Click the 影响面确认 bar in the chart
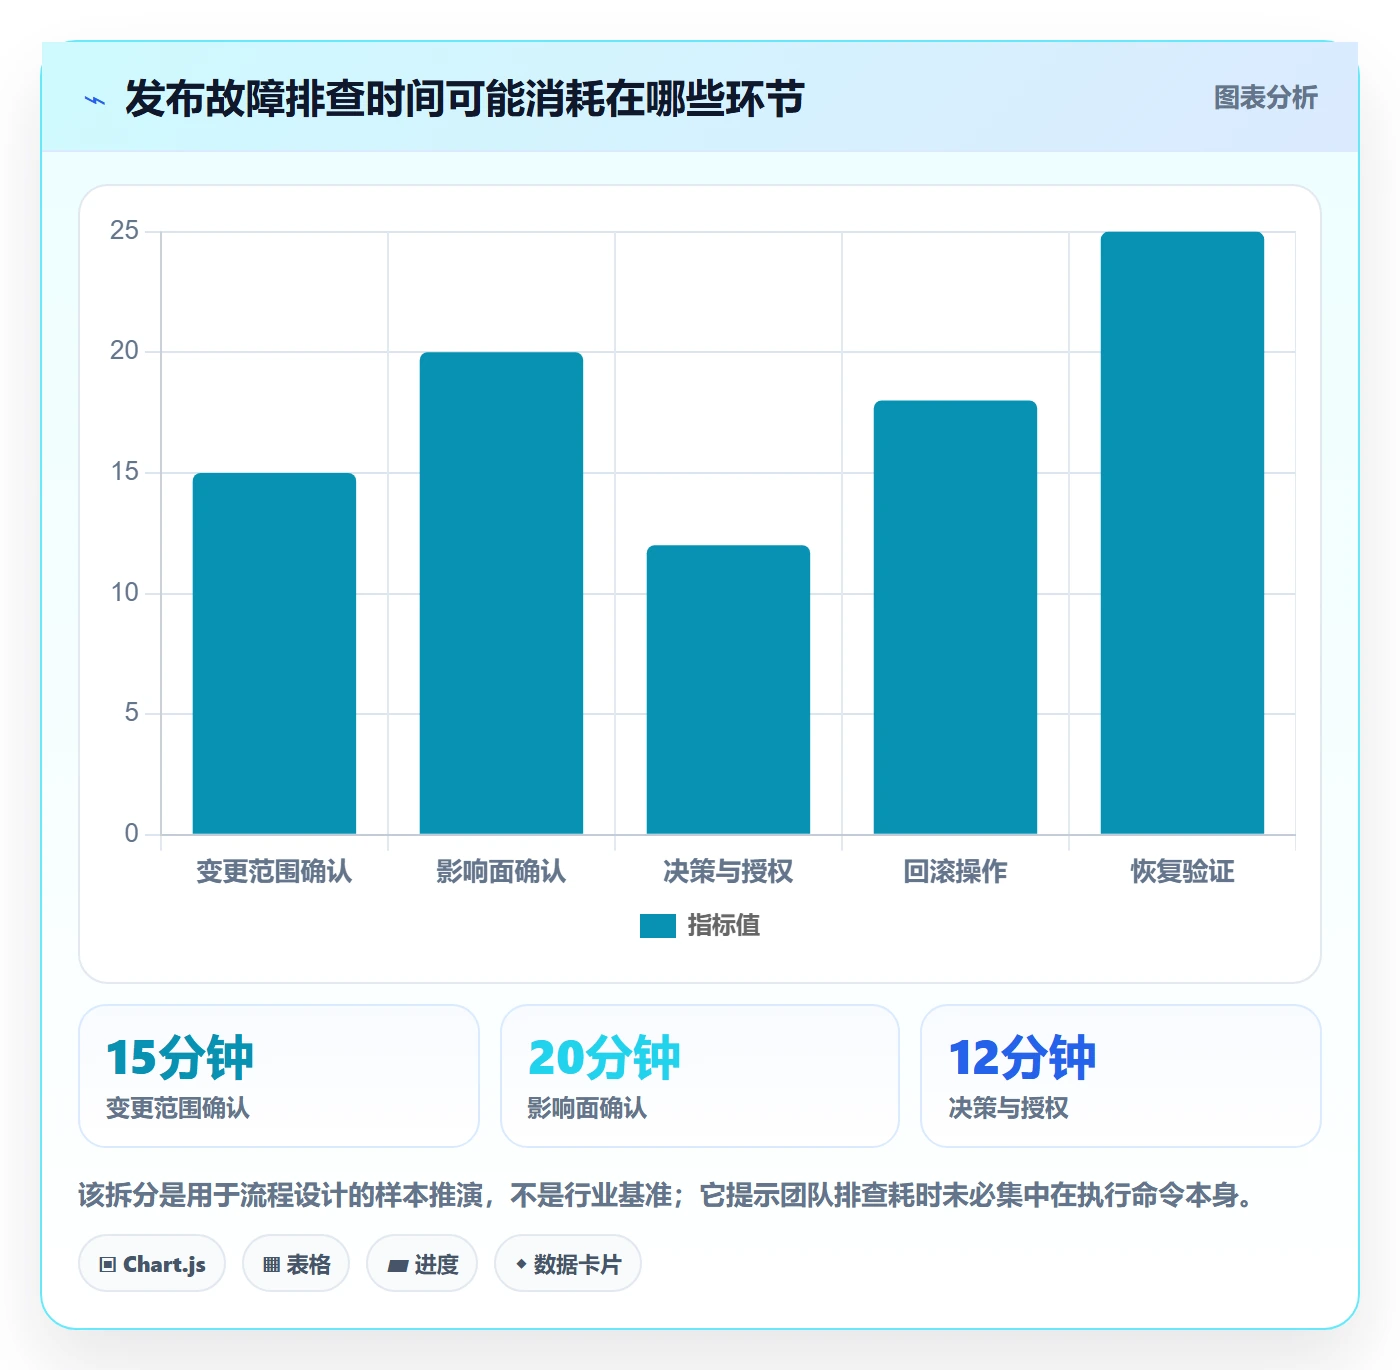The height and width of the screenshot is (1370, 1400). (x=501, y=593)
